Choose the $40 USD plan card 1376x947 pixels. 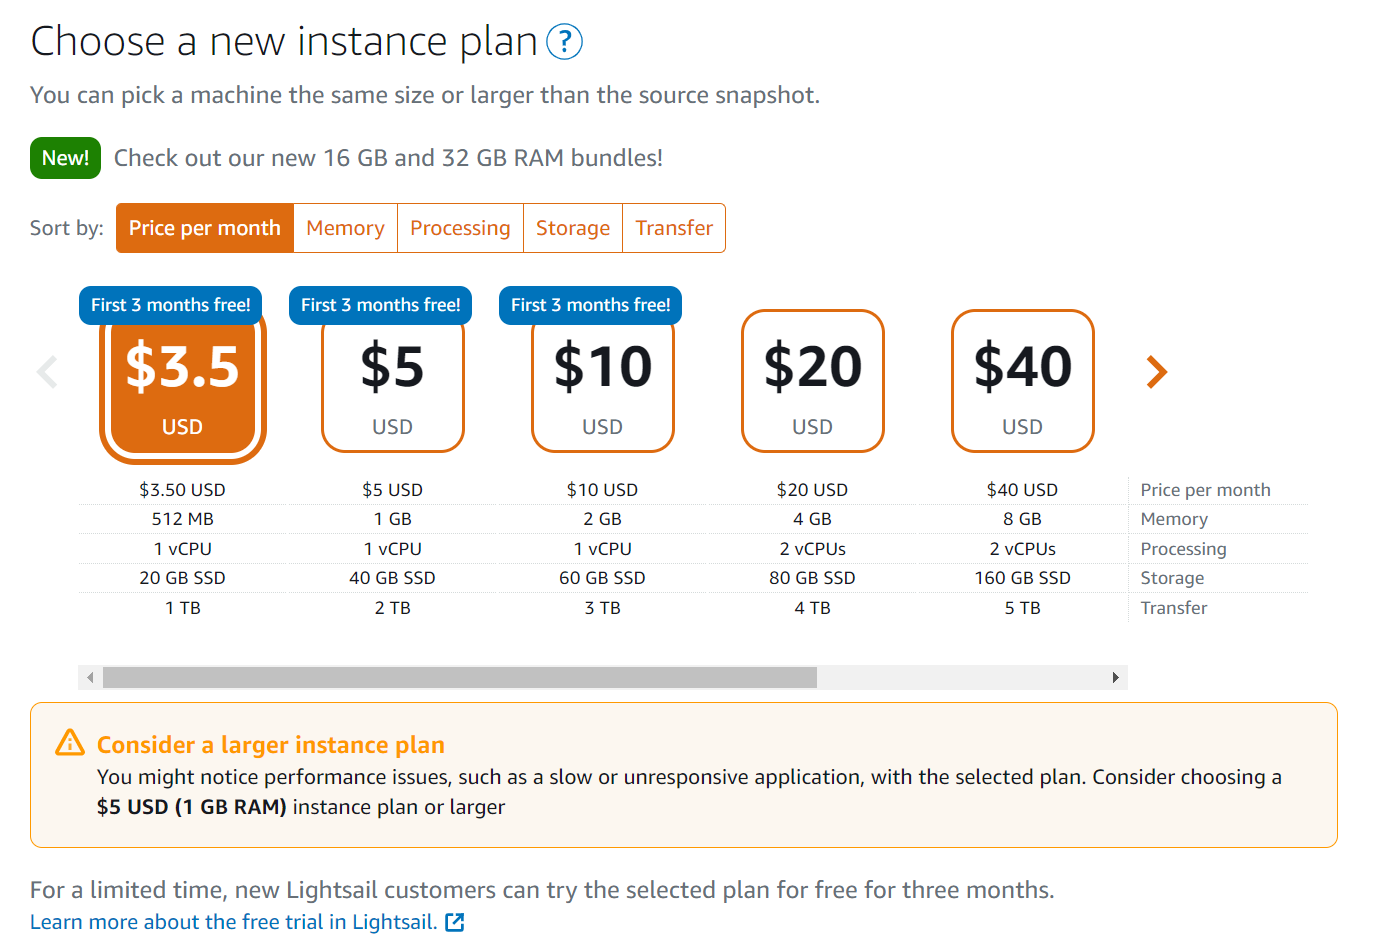click(1023, 381)
